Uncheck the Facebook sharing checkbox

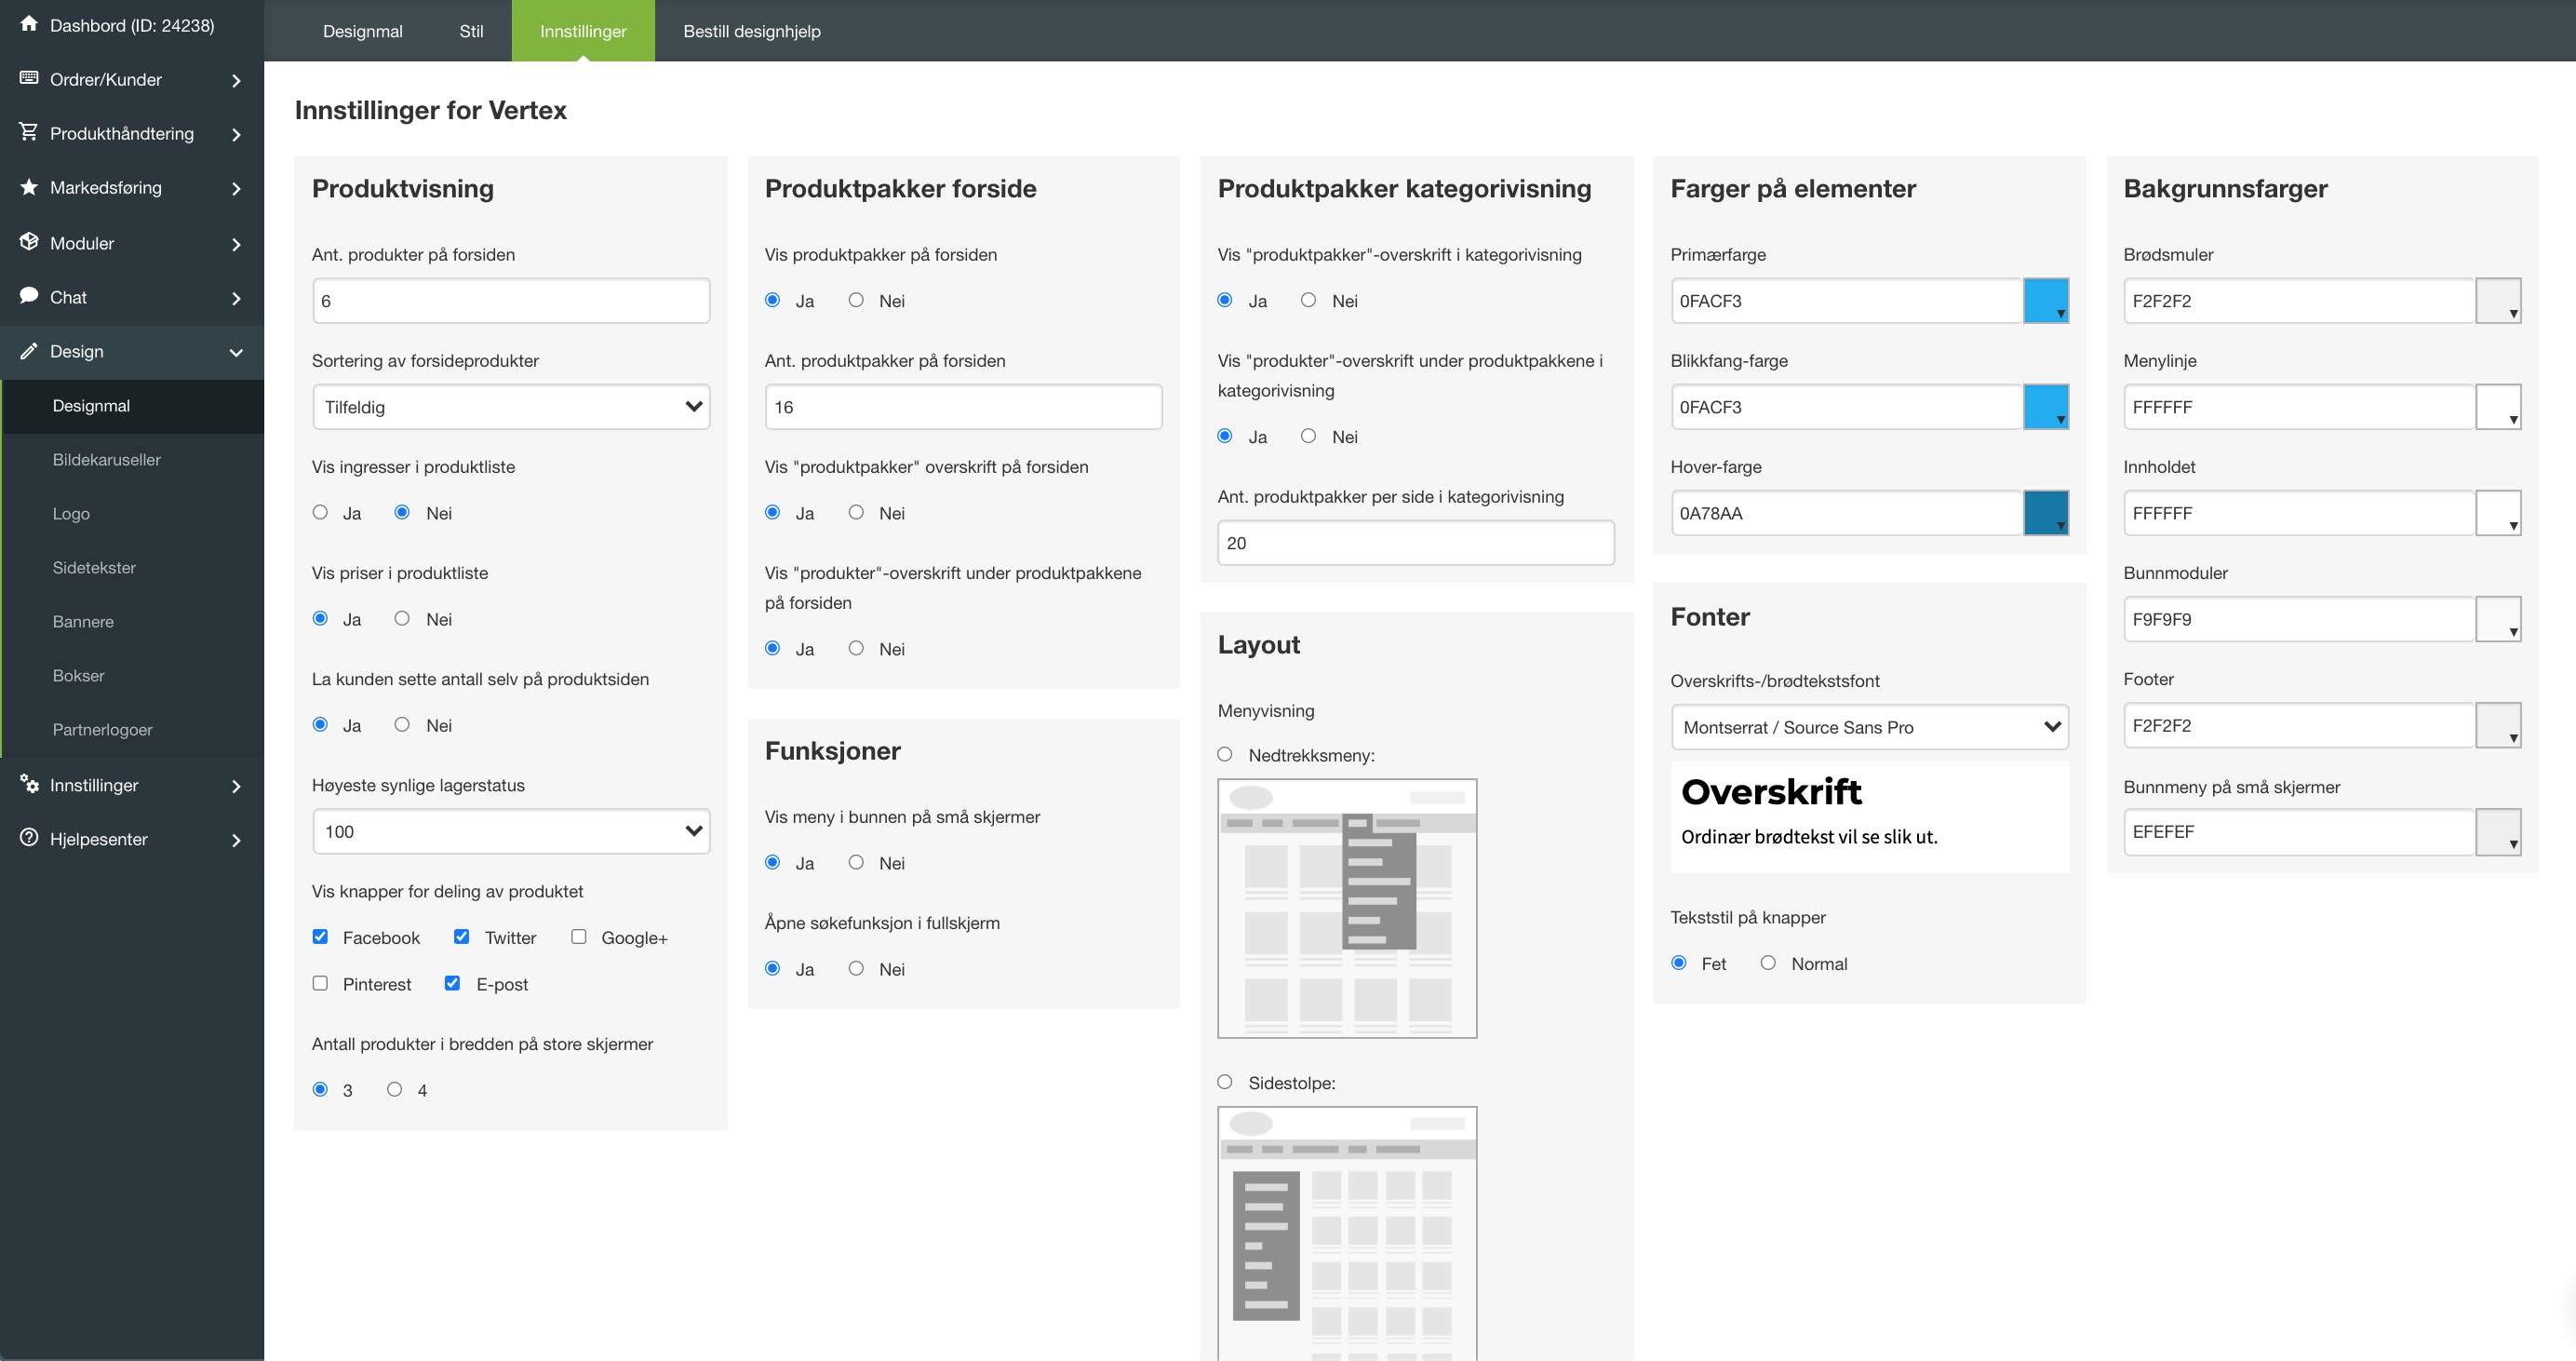(x=320, y=936)
